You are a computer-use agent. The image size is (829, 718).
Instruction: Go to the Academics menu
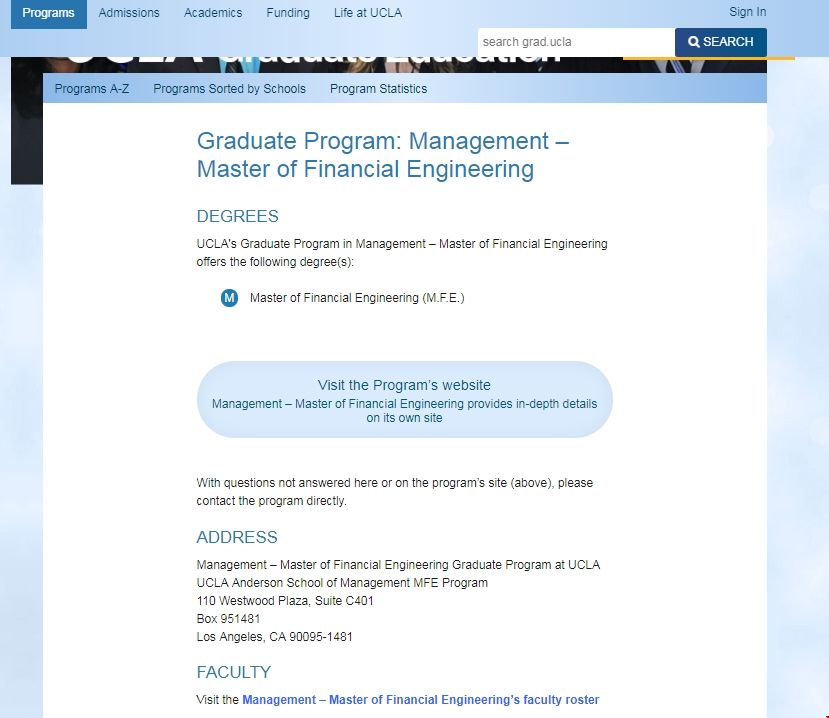(x=213, y=13)
